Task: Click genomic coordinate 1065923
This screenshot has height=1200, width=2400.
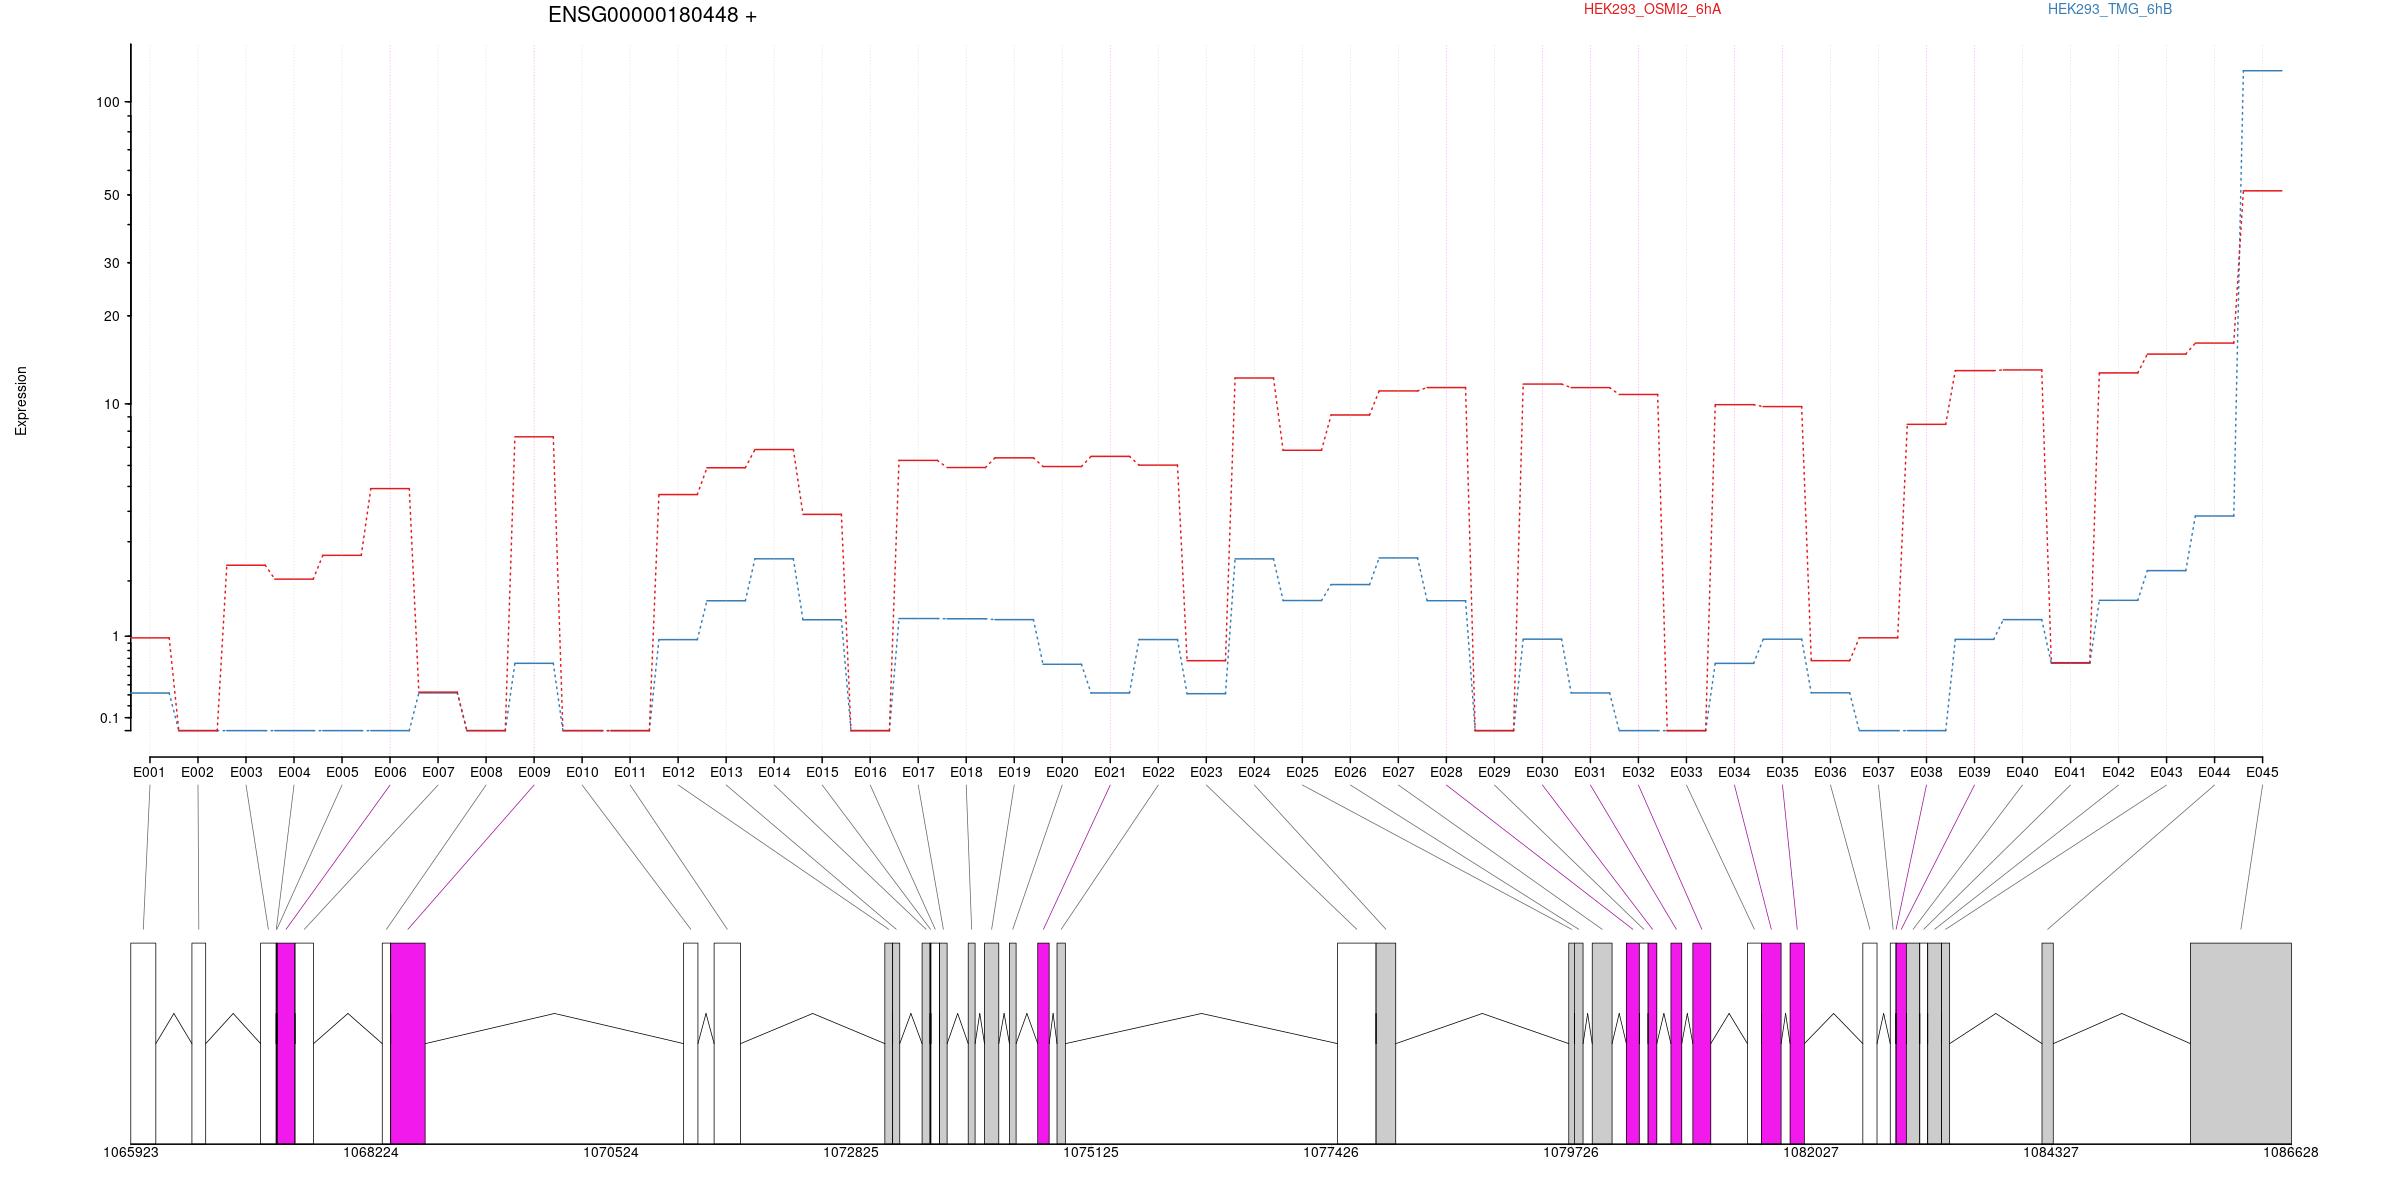Action: [x=131, y=1152]
